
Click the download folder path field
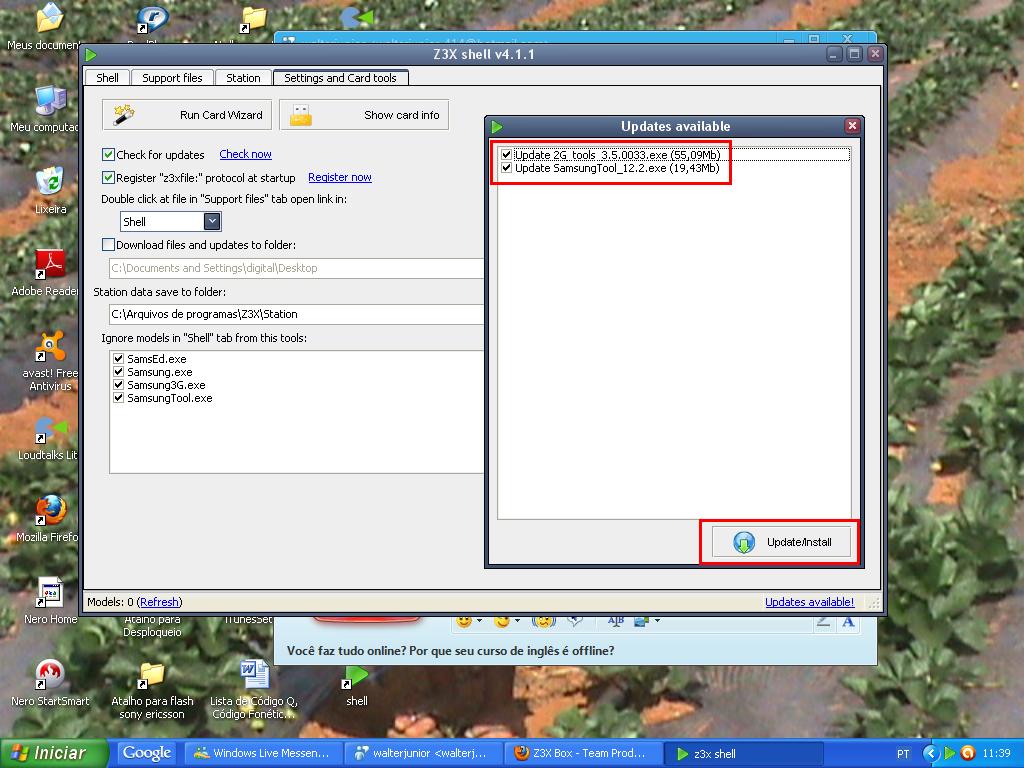296,268
